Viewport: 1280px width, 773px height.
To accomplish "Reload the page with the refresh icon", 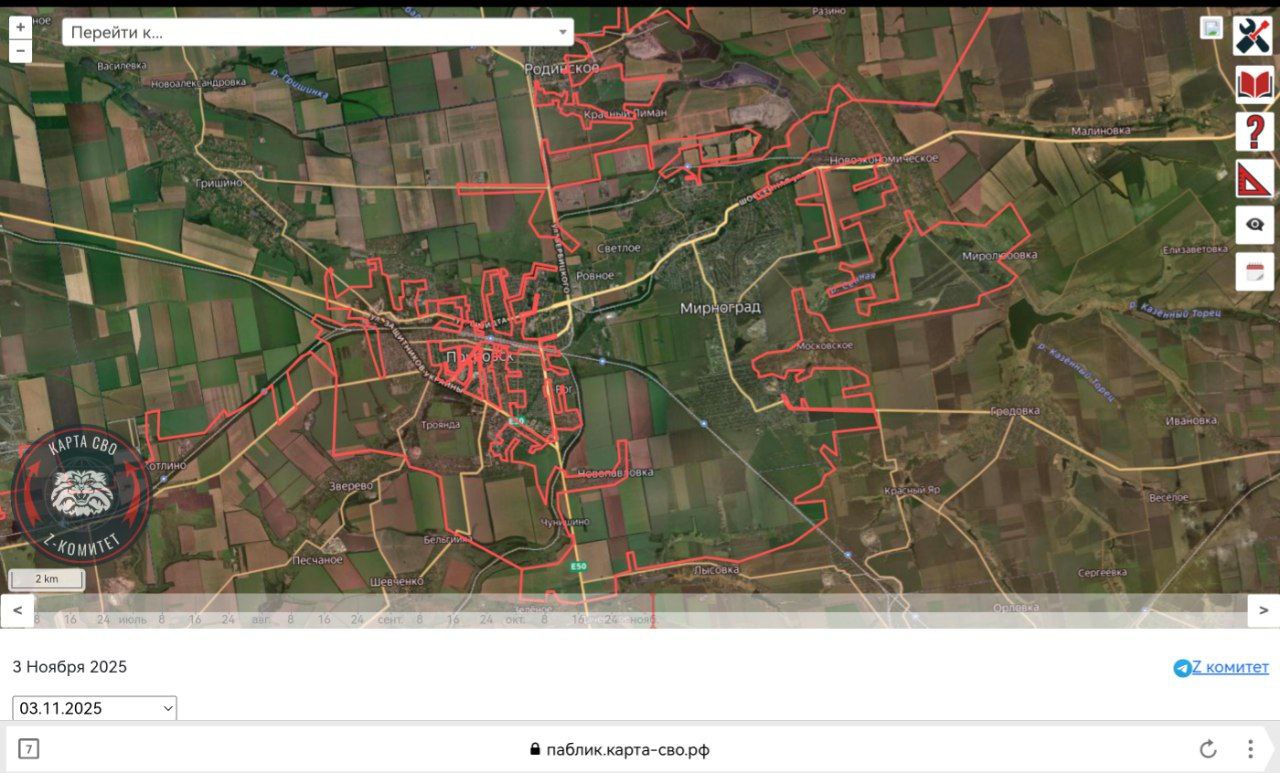I will (1208, 749).
